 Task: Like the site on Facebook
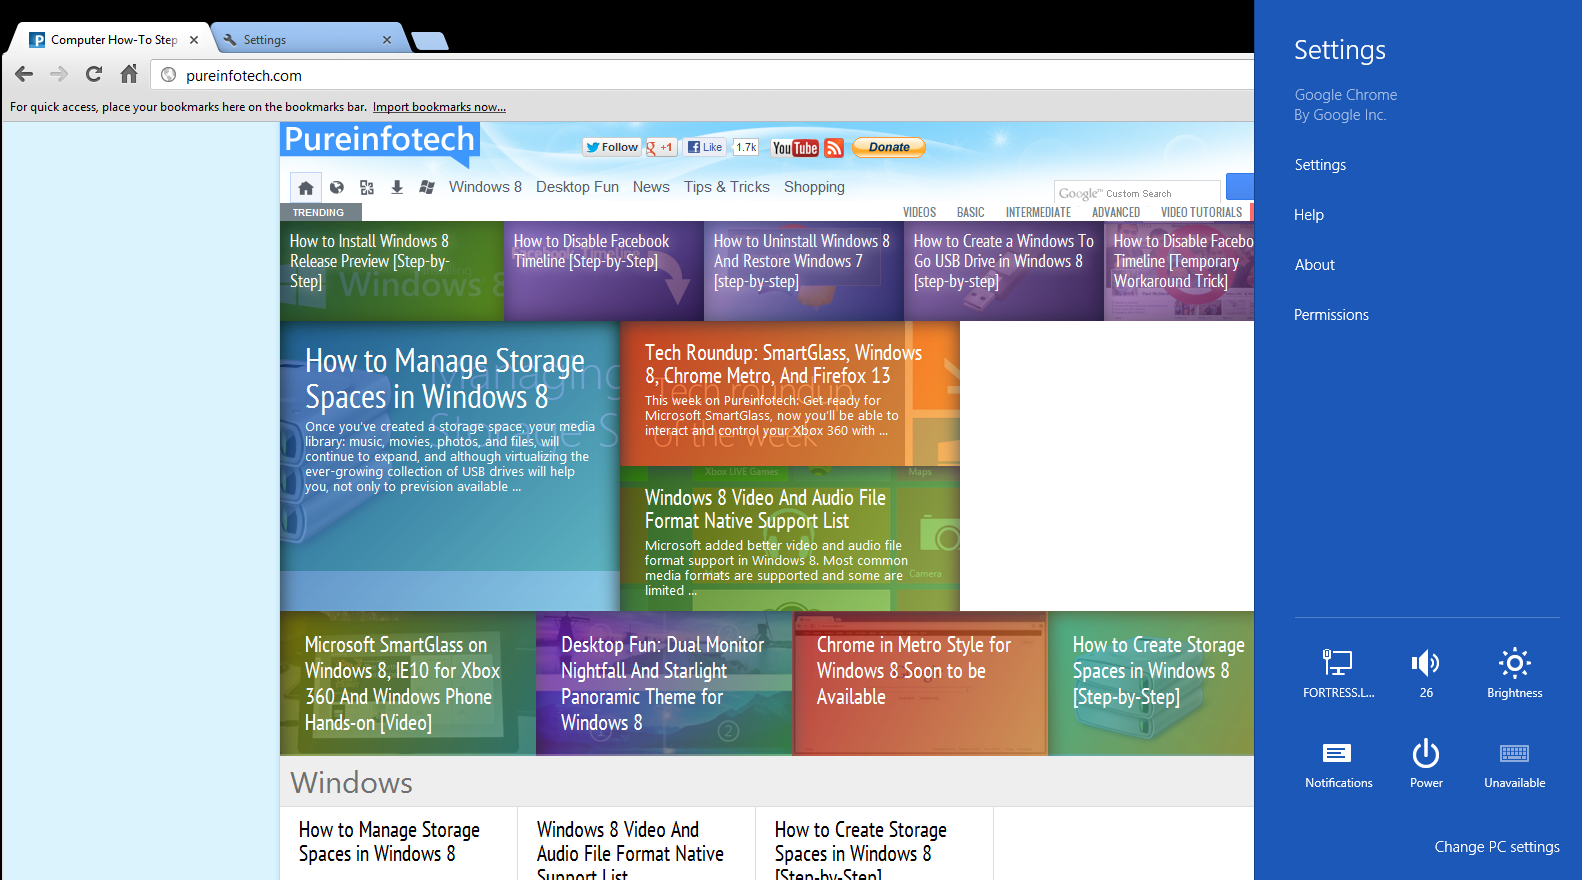pos(705,147)
